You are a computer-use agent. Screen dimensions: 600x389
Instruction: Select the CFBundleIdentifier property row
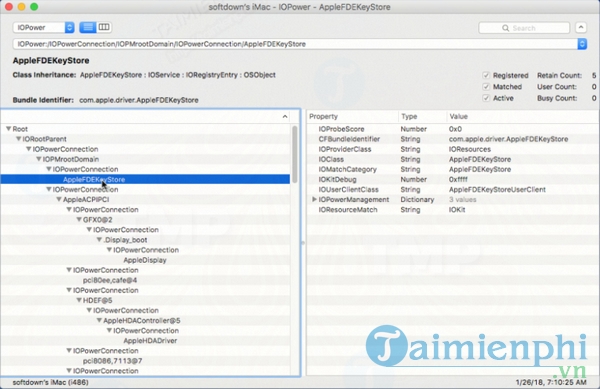[x=453, y=139]
